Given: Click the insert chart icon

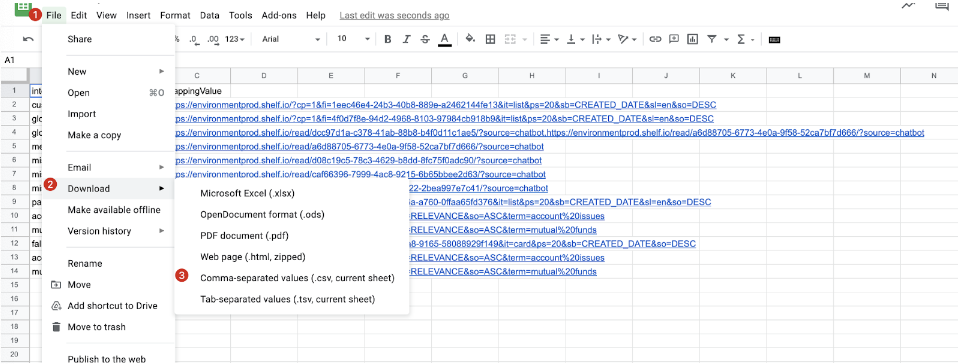Looking at the screenshot, I should coord(692,39).
